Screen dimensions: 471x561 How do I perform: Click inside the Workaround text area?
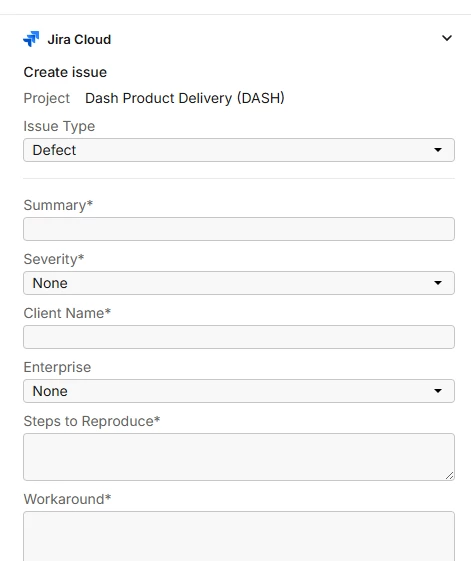point(239,536)
